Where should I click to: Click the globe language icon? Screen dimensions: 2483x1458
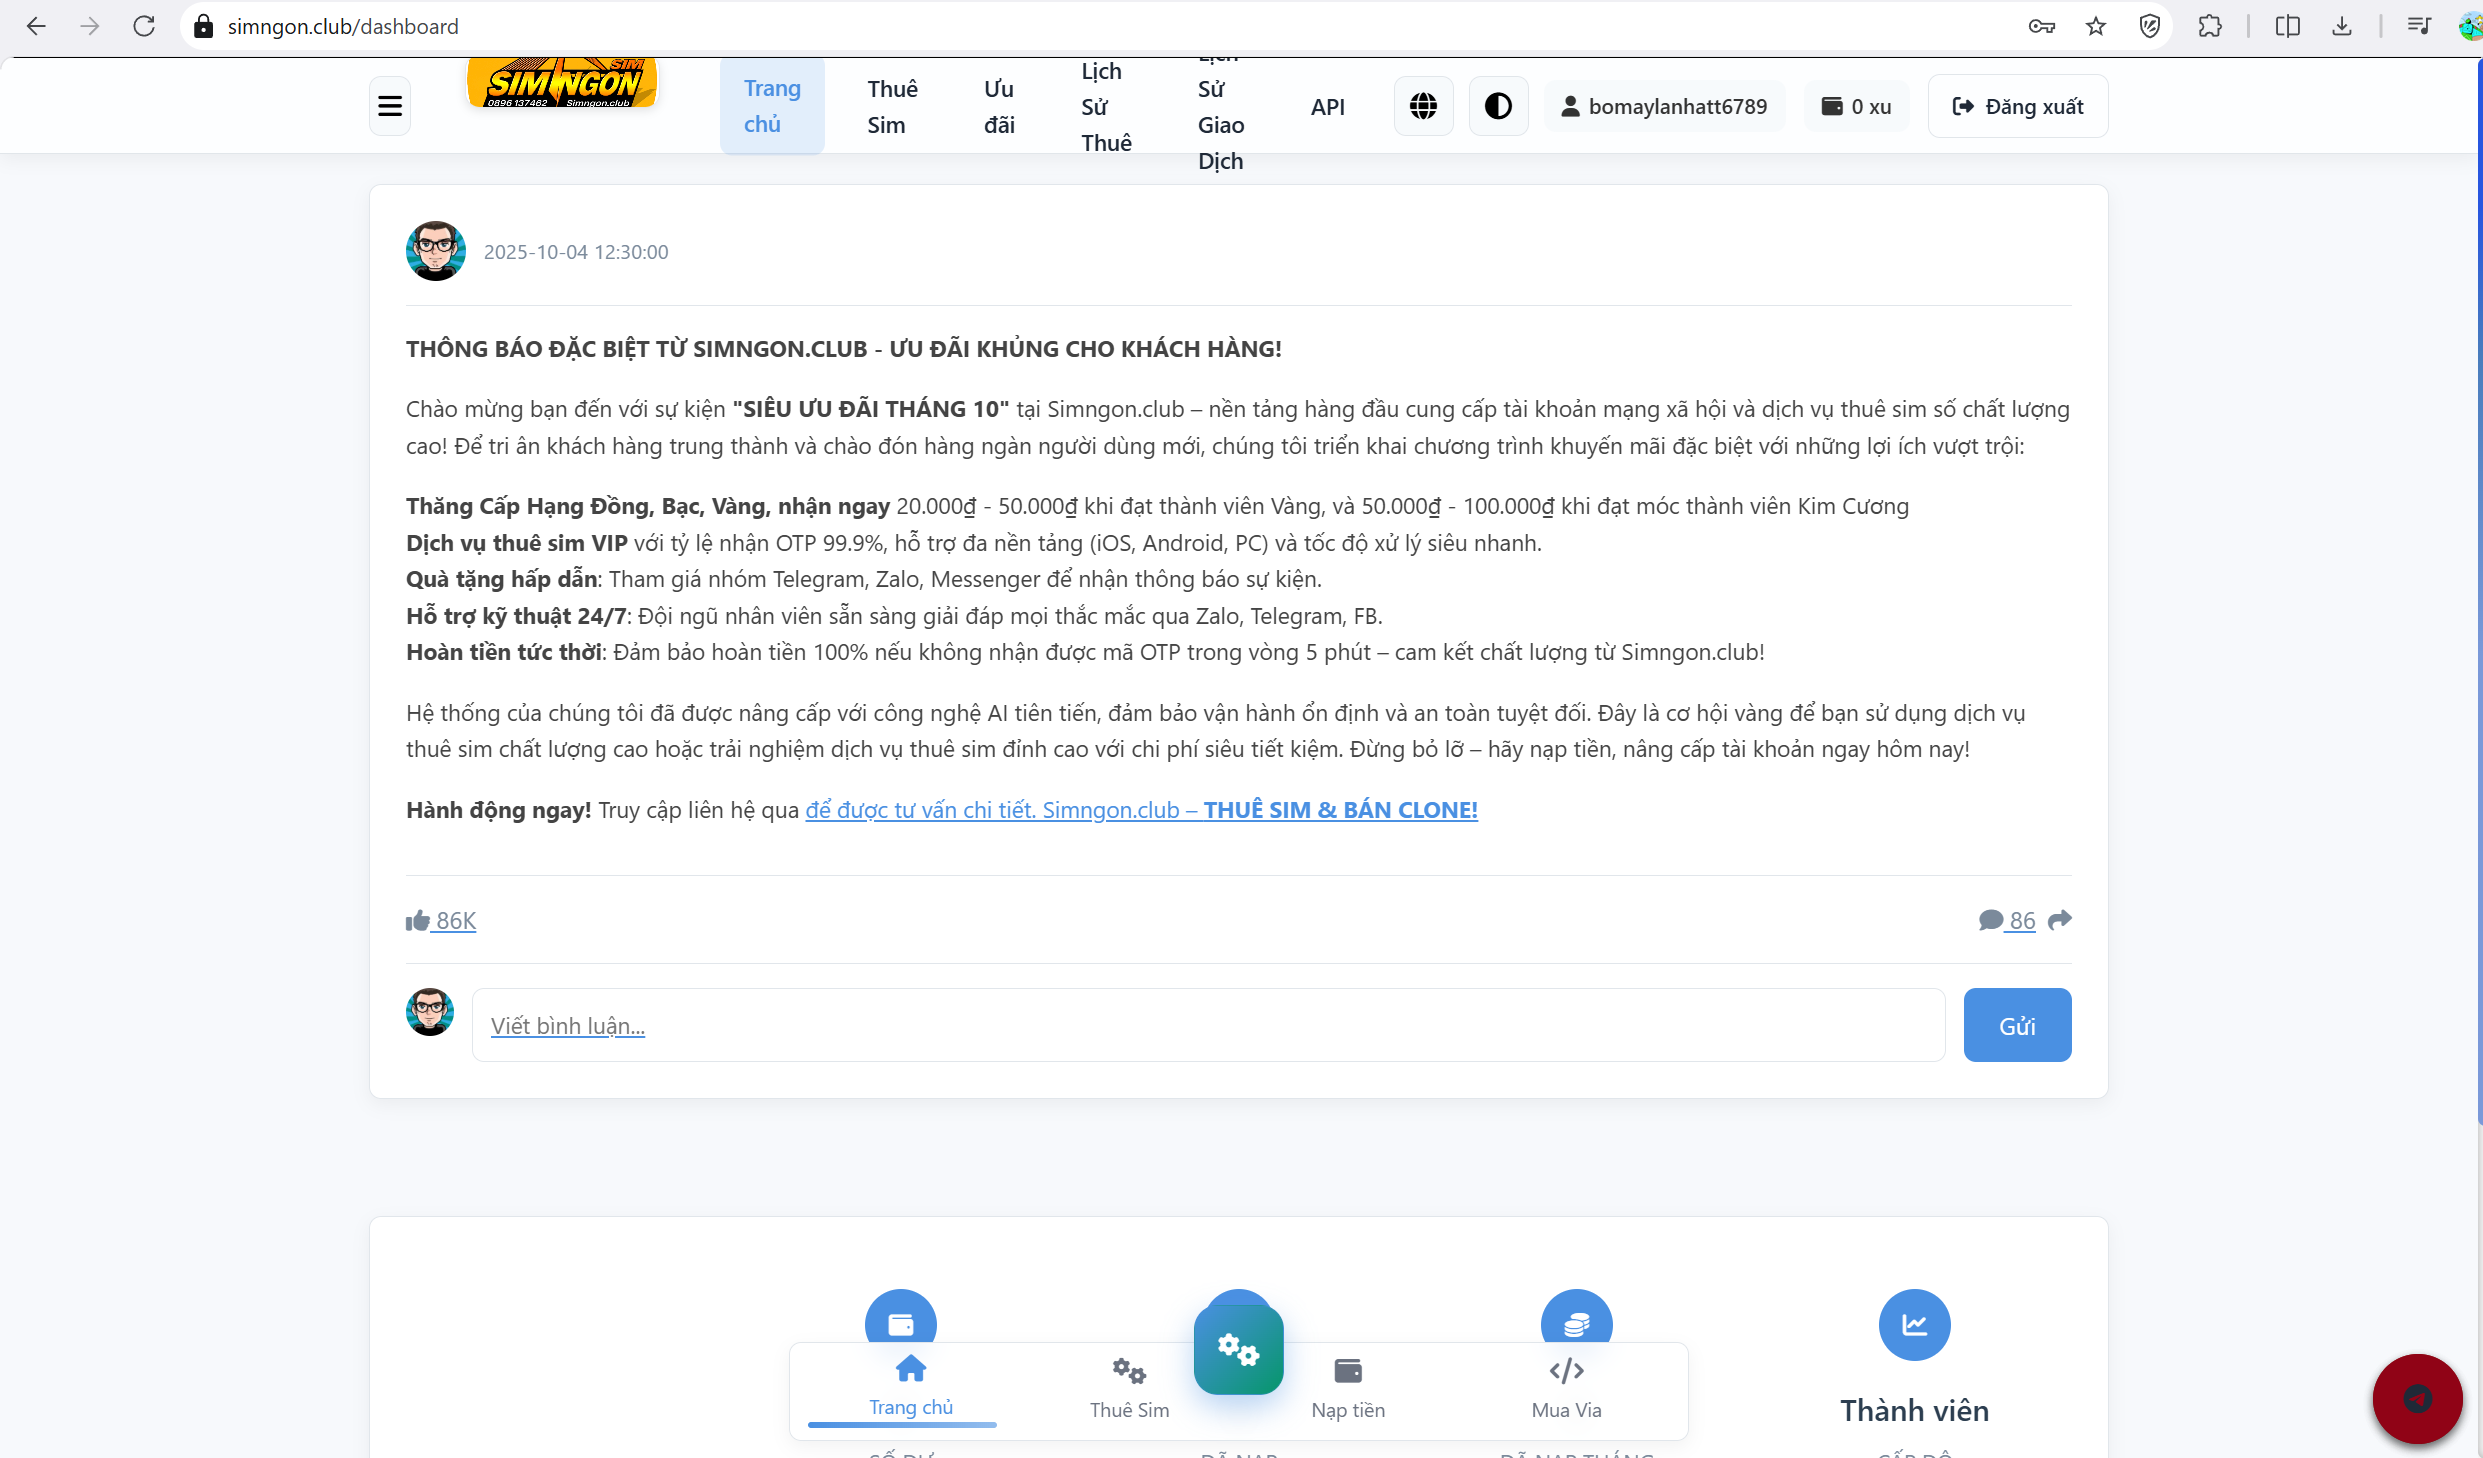[1423, 106]
